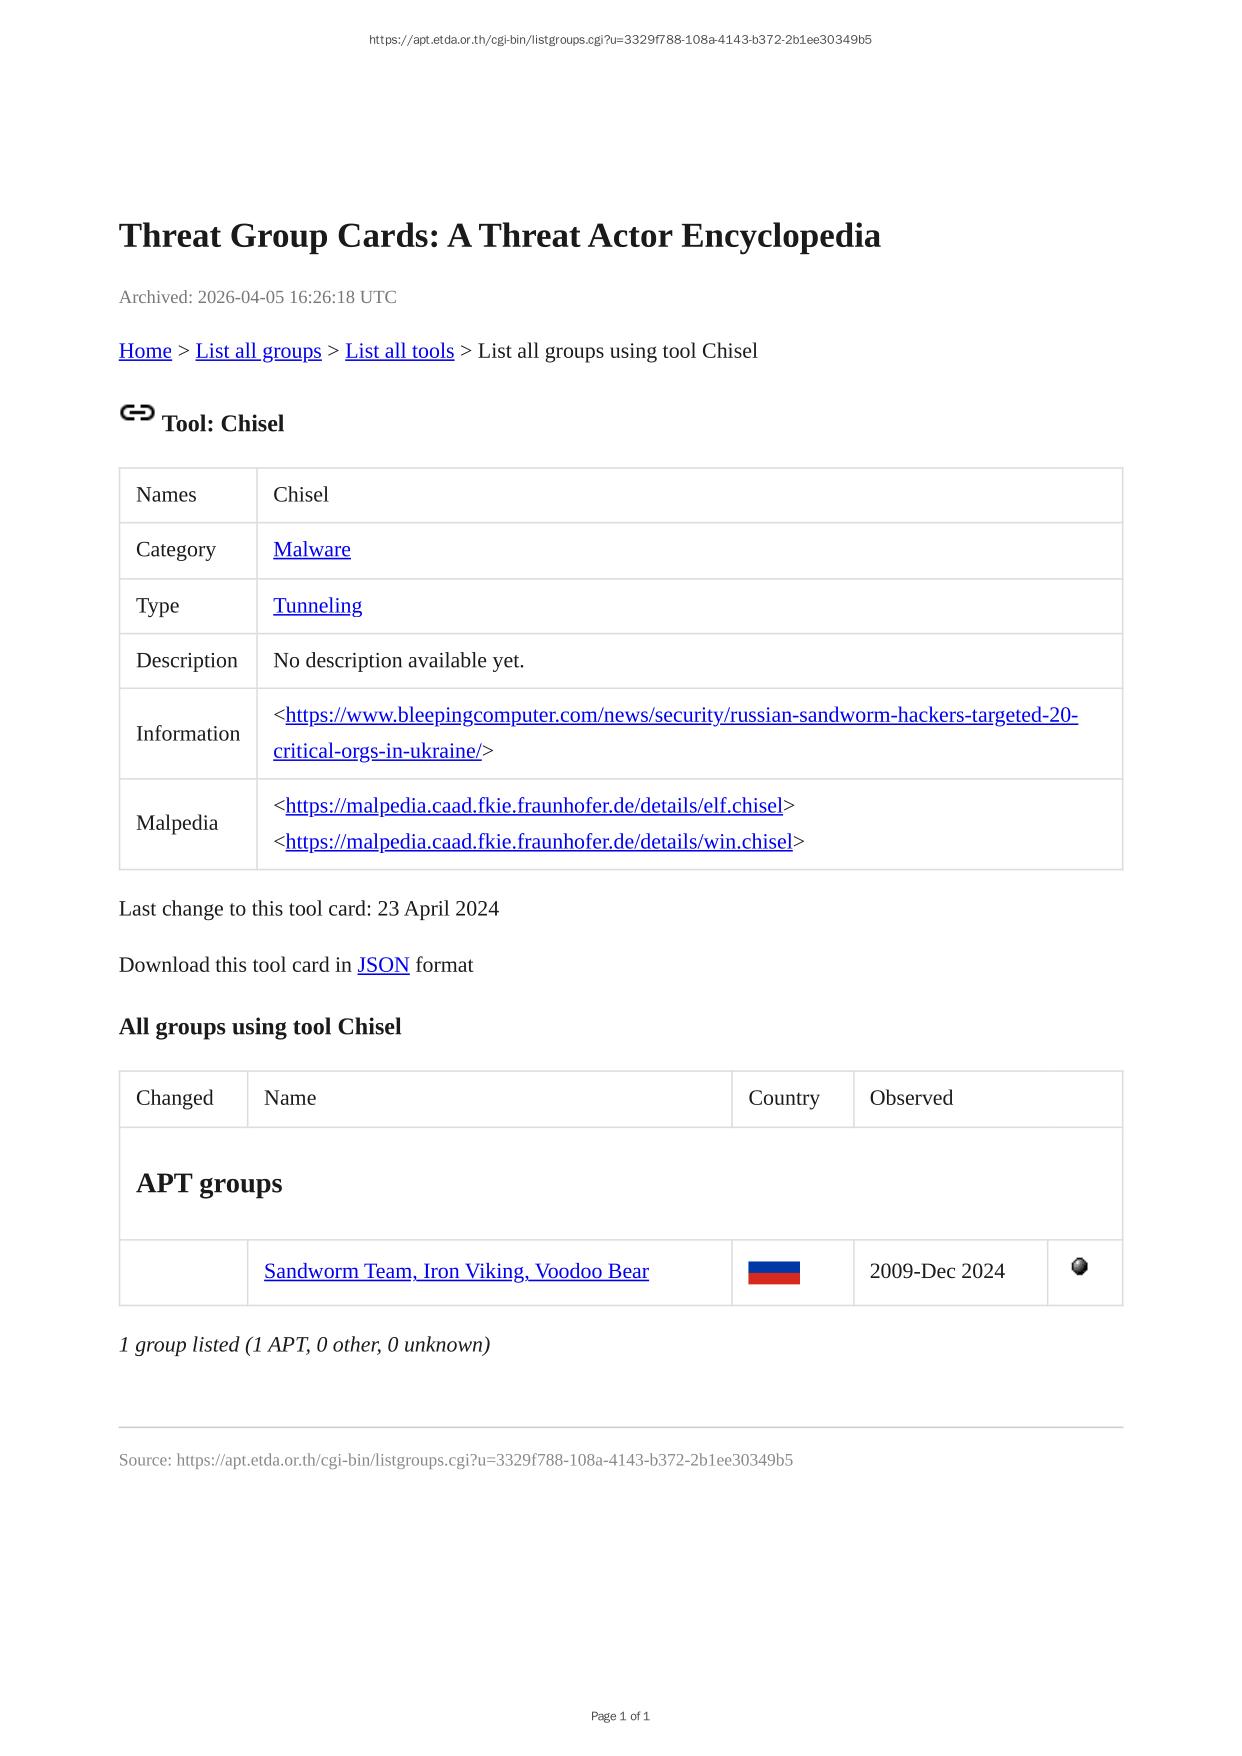Click the gray sphere status icon
The width and height of the screenshot is (1242, 1756).
[x=1079, y=1267]
